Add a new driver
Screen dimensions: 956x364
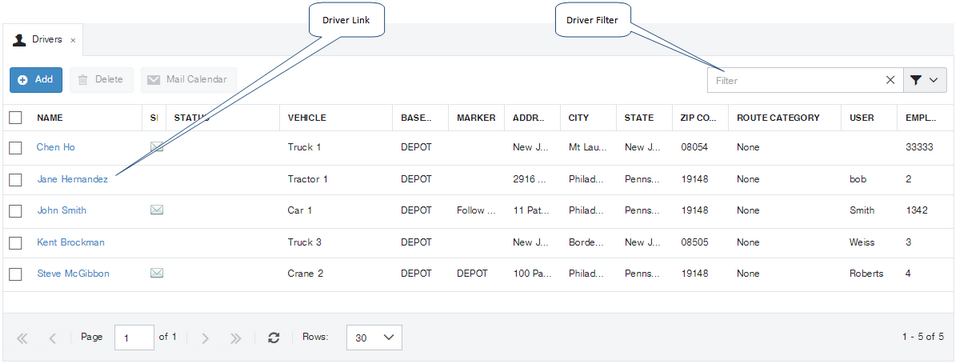tap(36, 80)
